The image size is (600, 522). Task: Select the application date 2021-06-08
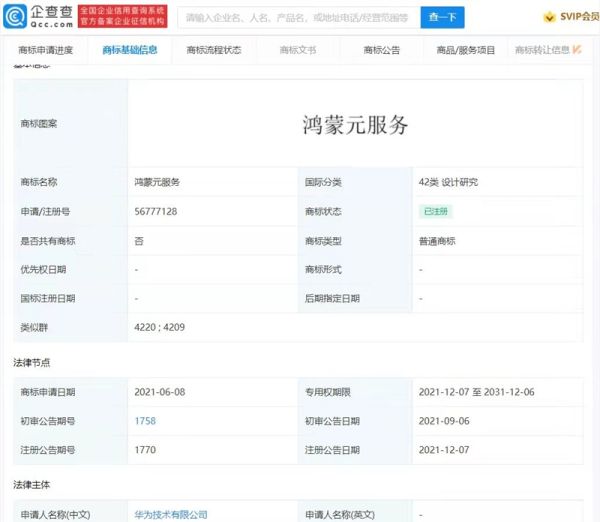(x=160, y=392)
